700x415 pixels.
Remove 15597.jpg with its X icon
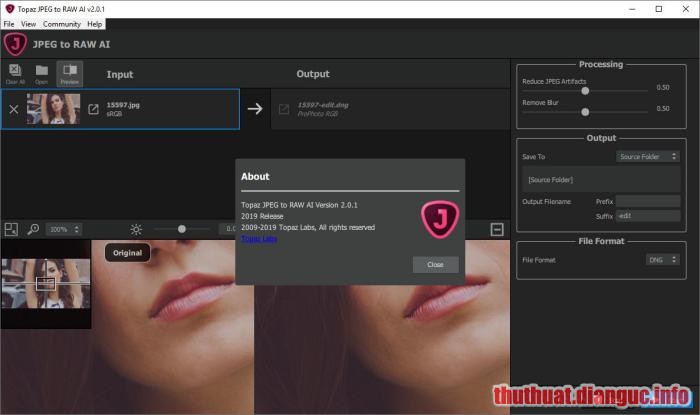coord(14,109)
